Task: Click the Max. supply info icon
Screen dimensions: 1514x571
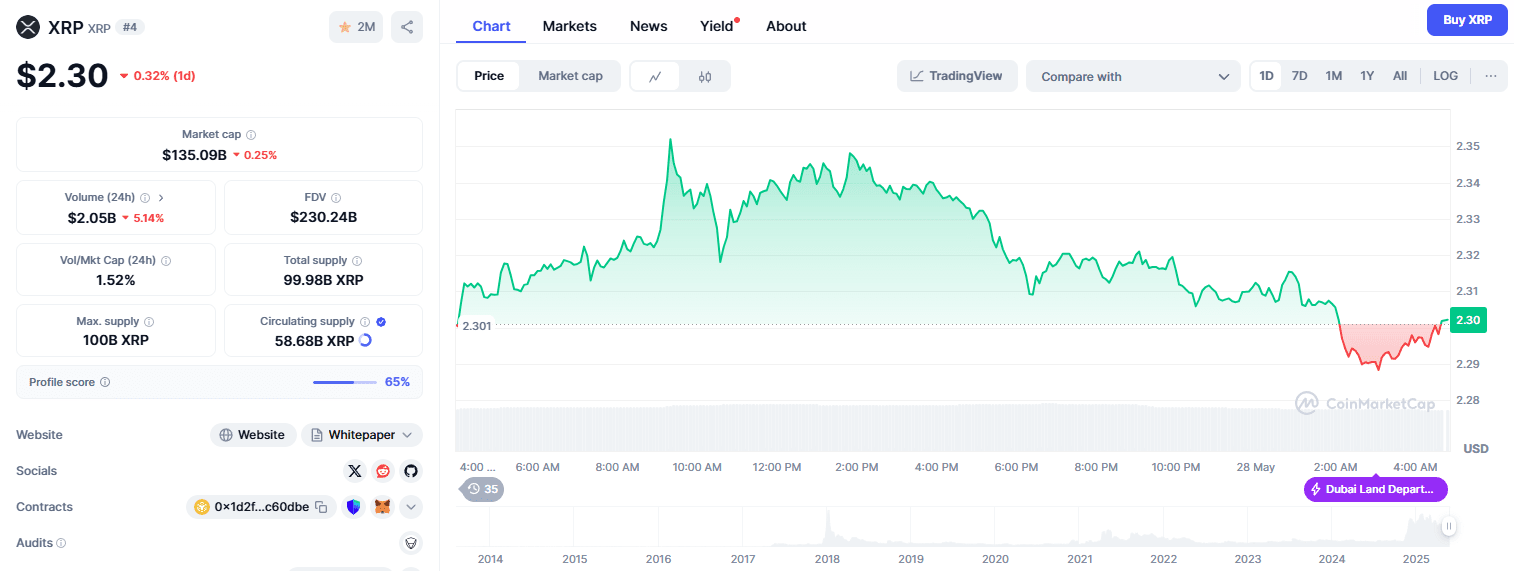Action: tap(149, 322)
